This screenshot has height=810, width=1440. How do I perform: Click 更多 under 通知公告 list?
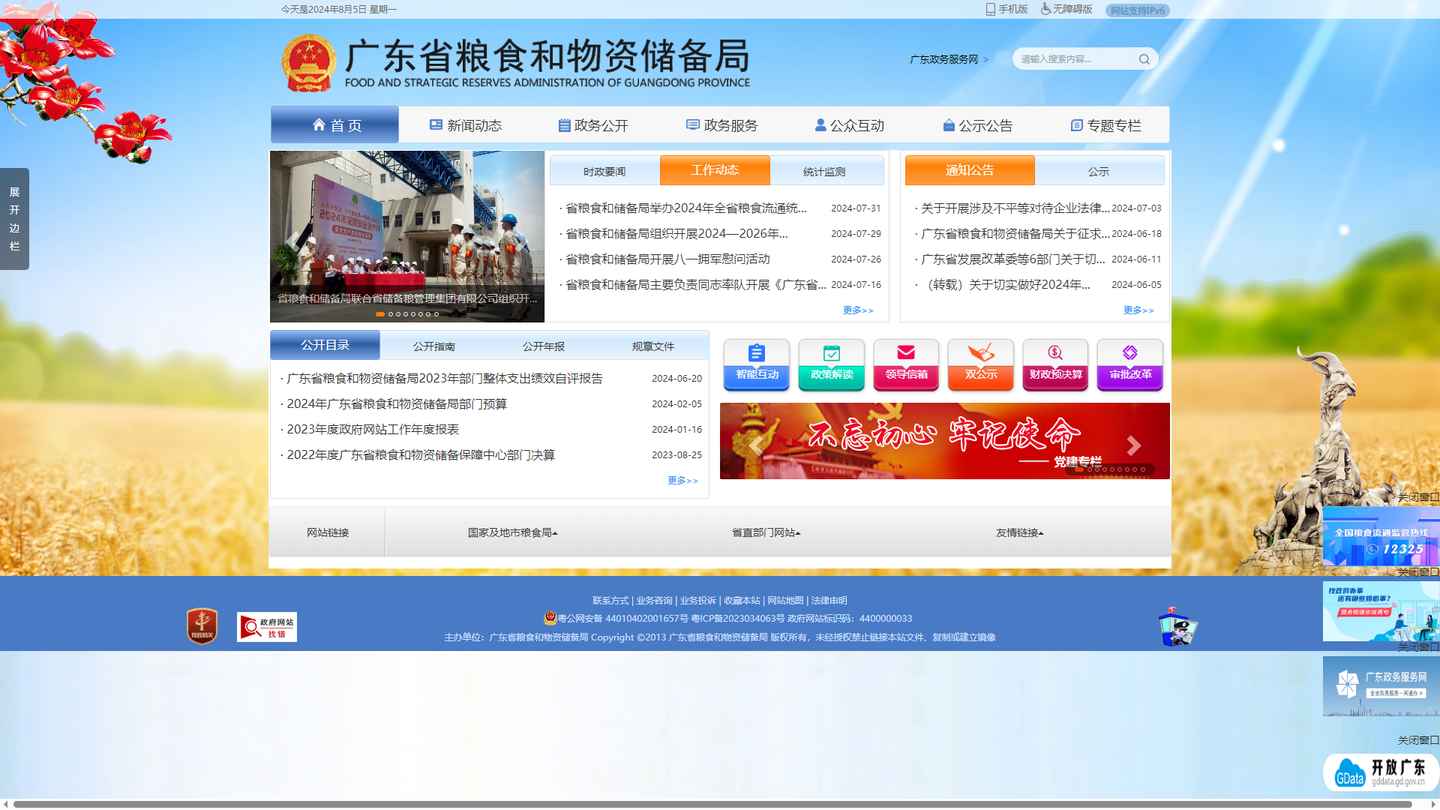point(1138,310)
